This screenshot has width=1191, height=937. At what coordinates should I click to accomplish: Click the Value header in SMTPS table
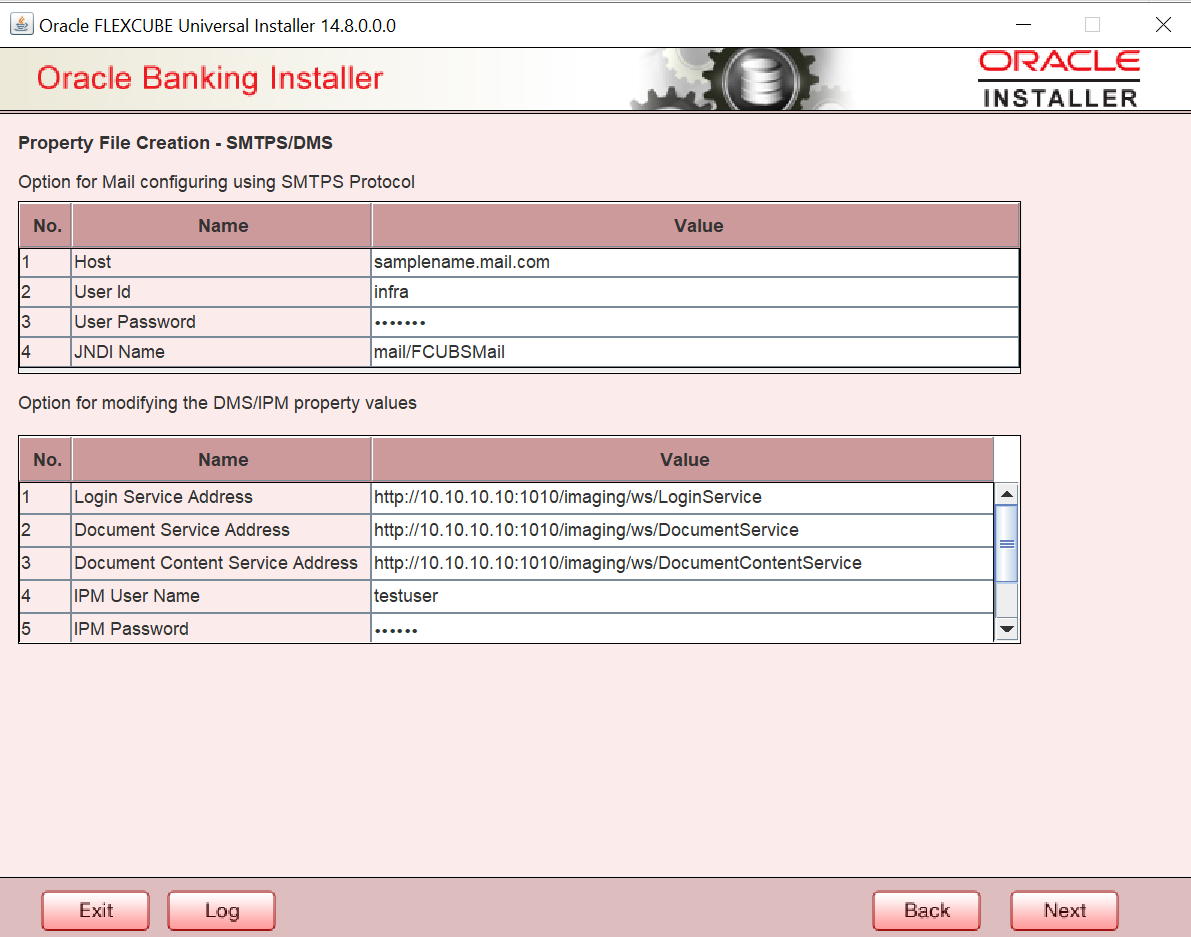697,226
